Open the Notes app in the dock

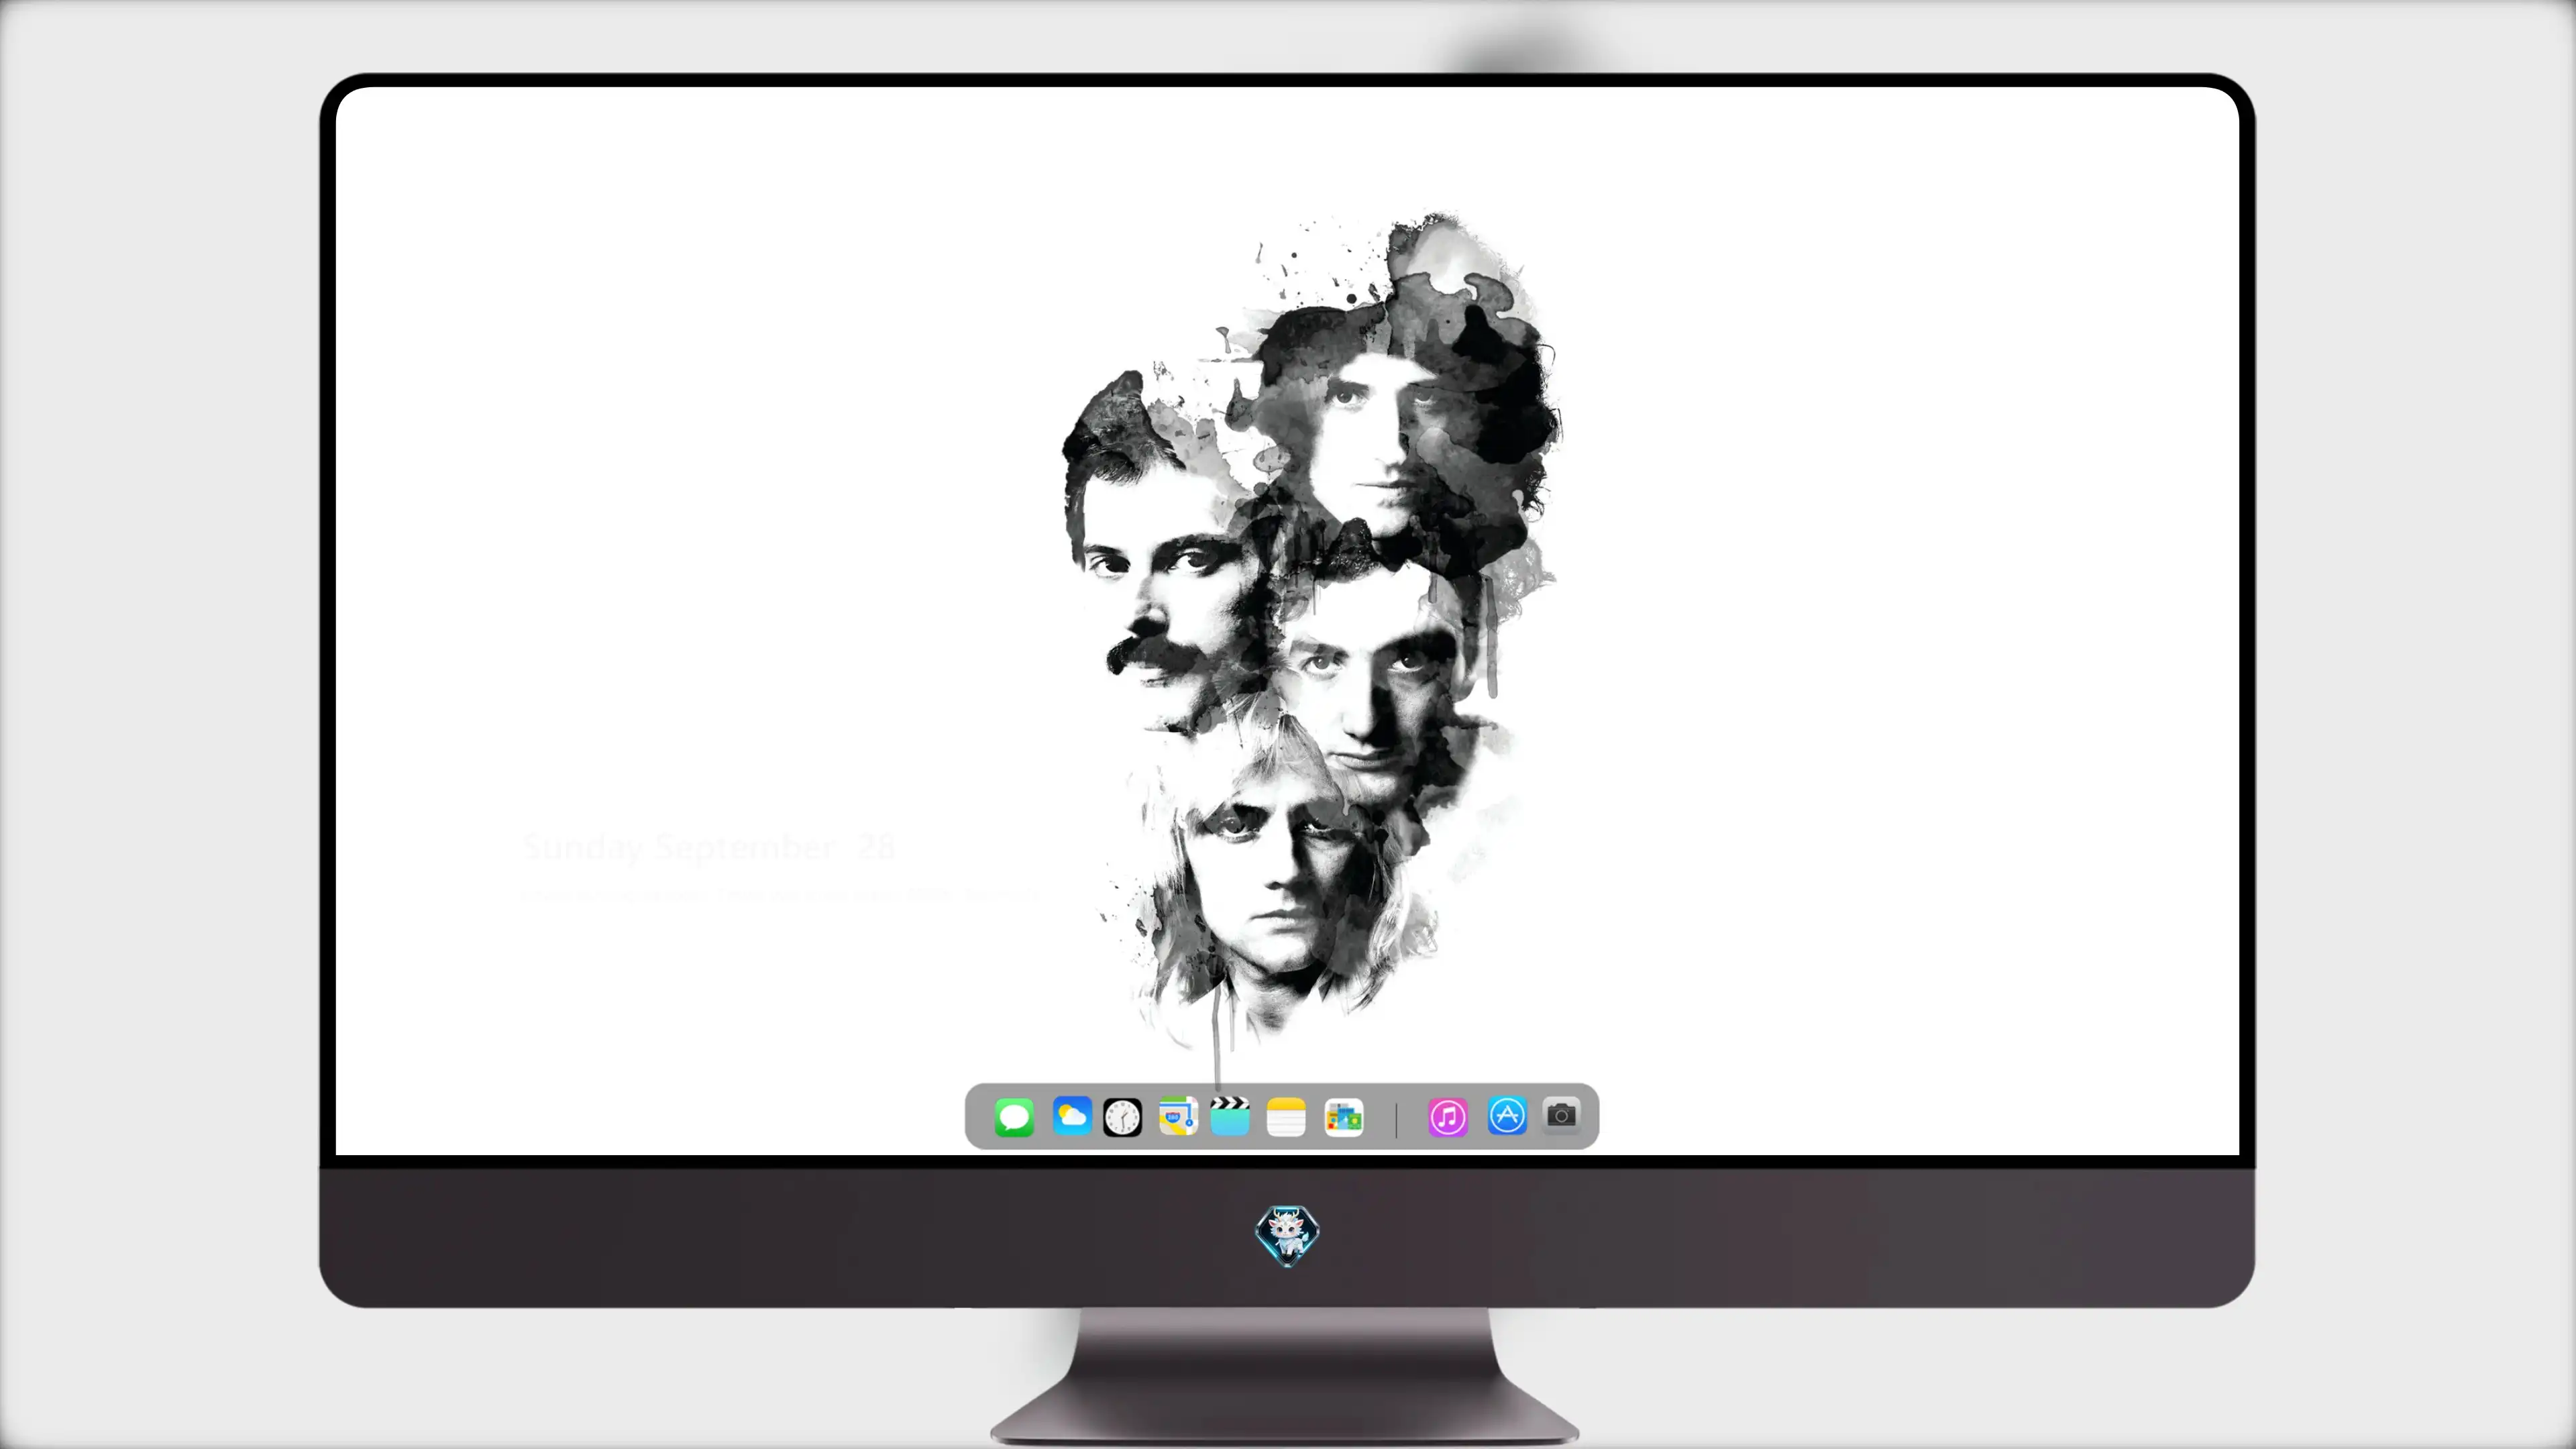coord(1286,1117)
